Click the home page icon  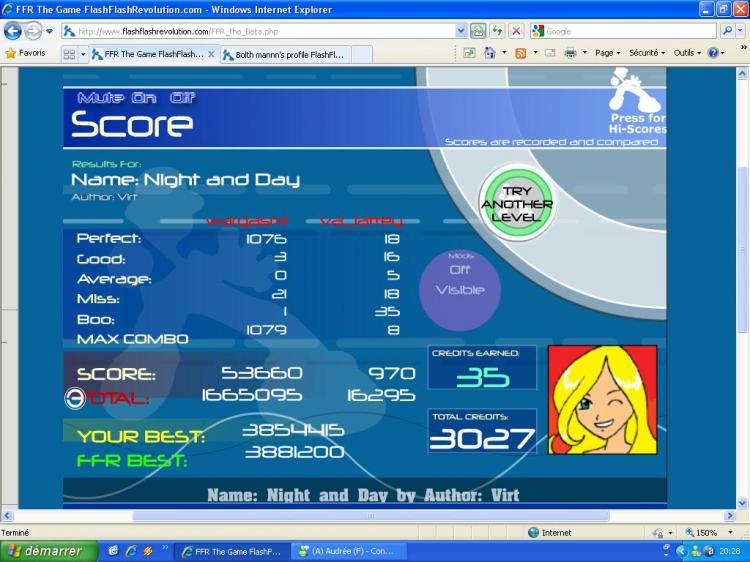point(491,53)
